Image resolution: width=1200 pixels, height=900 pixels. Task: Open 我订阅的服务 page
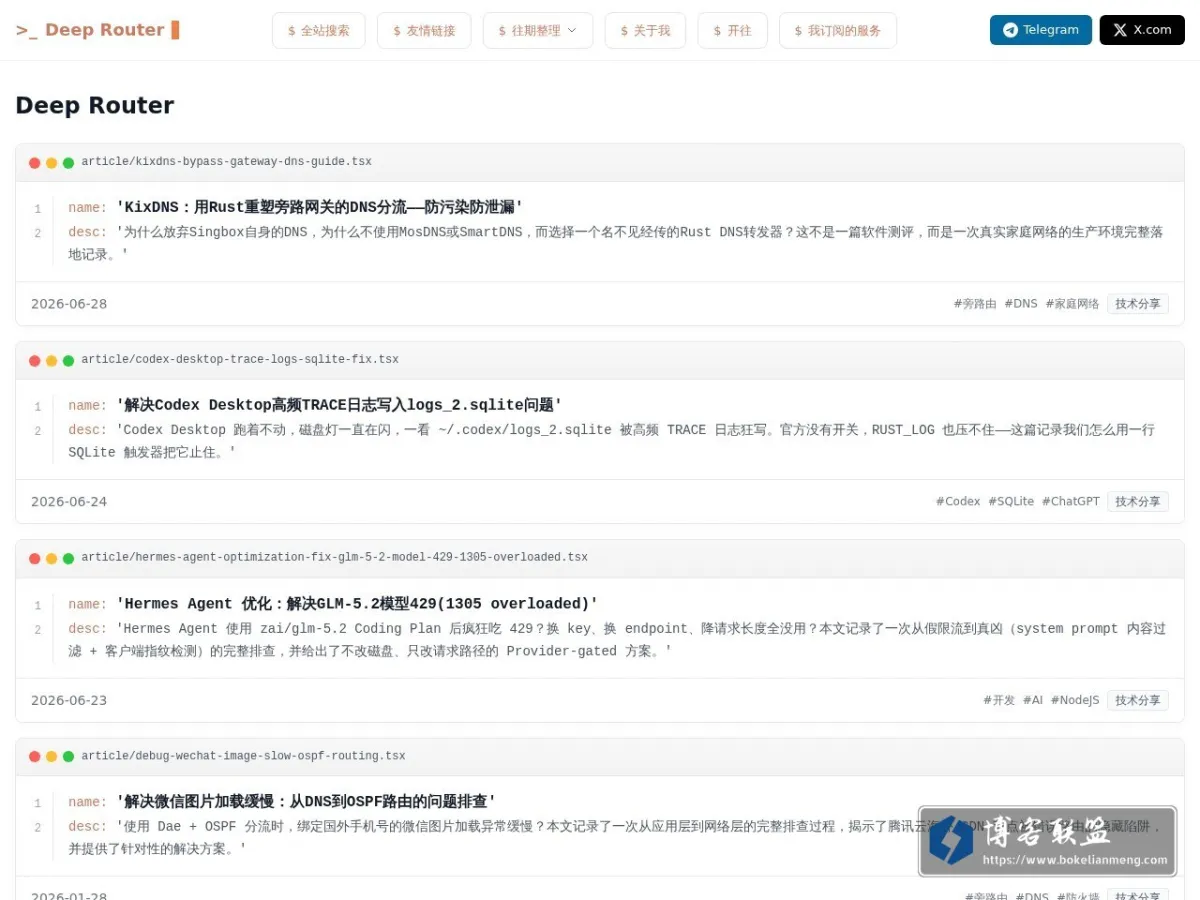838,30
